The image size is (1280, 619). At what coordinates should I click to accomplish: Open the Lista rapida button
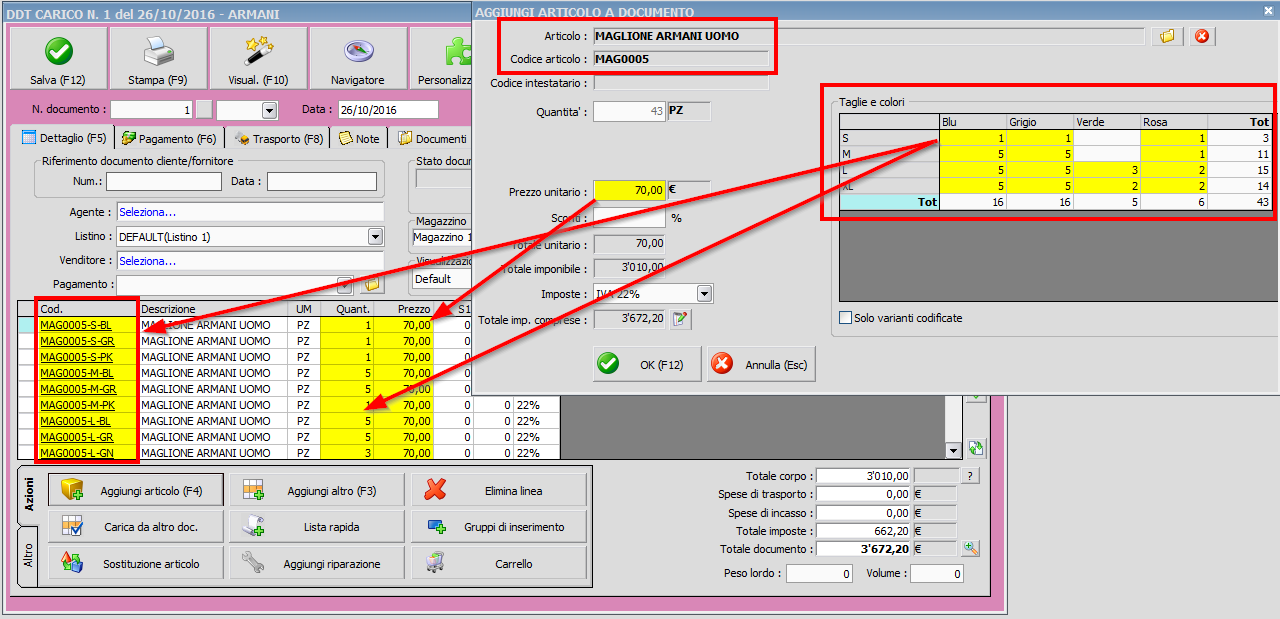point(317,527)
